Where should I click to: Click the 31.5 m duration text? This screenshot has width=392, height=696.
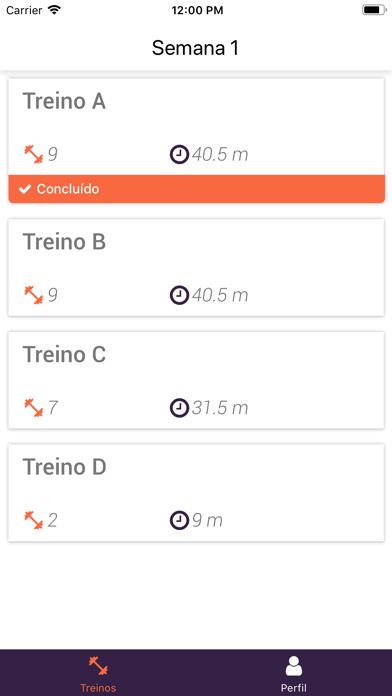click(220, 408)
